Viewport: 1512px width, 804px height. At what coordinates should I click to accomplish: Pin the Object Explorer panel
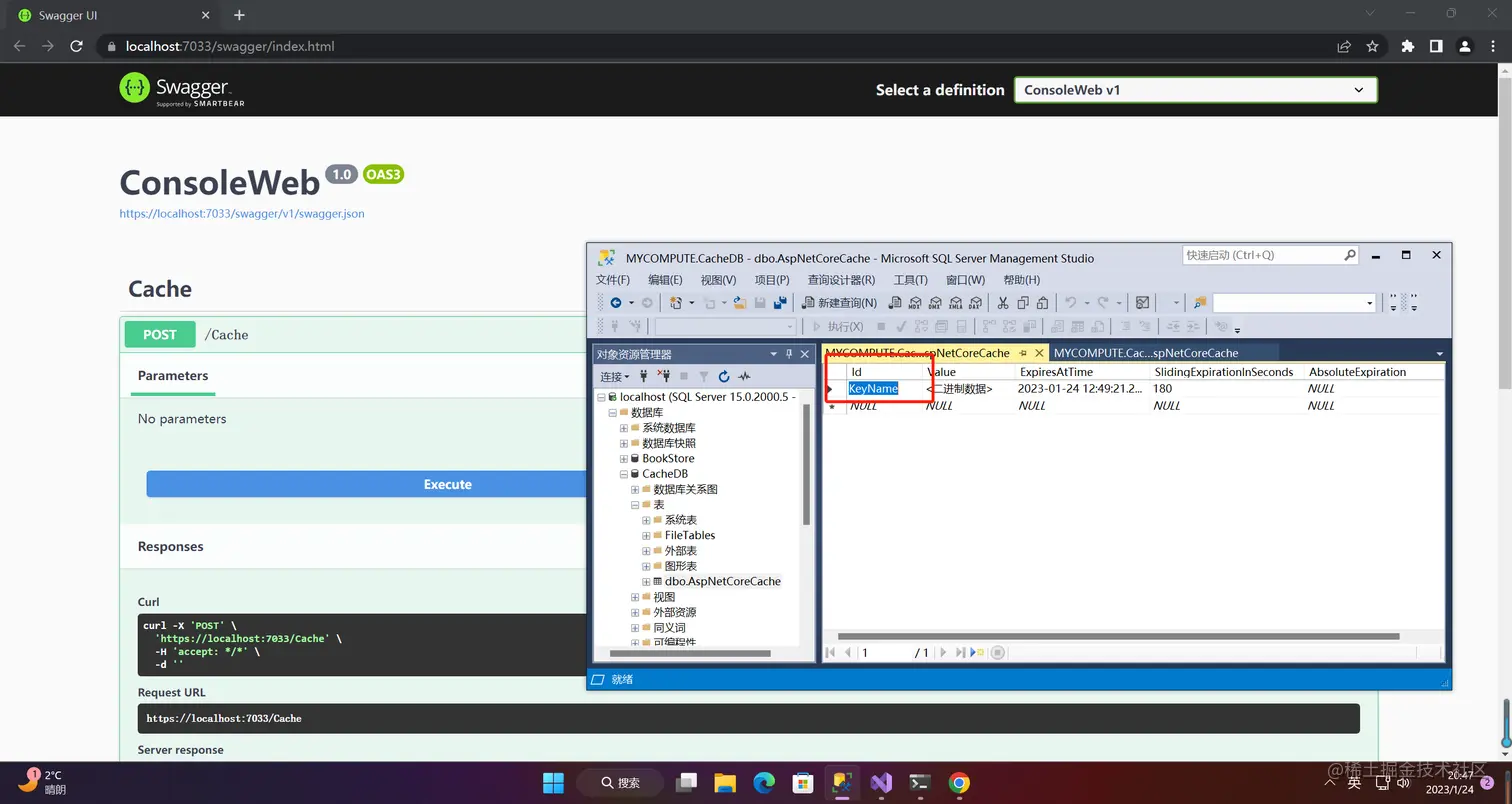click(789, 354)
